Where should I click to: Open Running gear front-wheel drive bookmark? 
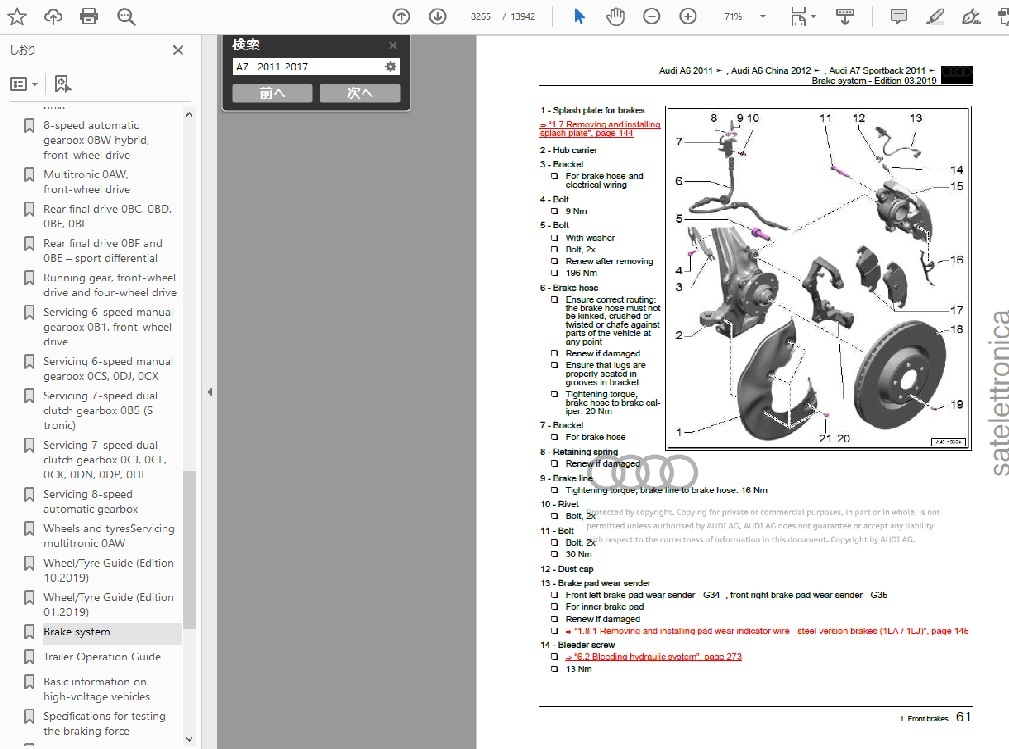pos(109,285)
